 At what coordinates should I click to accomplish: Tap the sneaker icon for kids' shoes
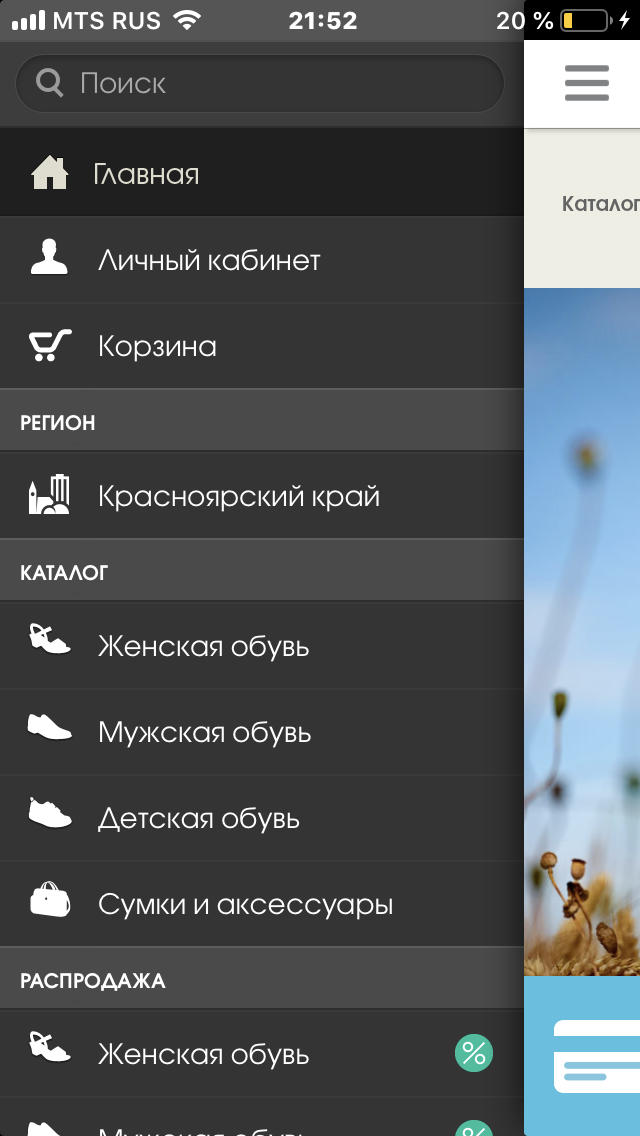[x=49, y=813]
